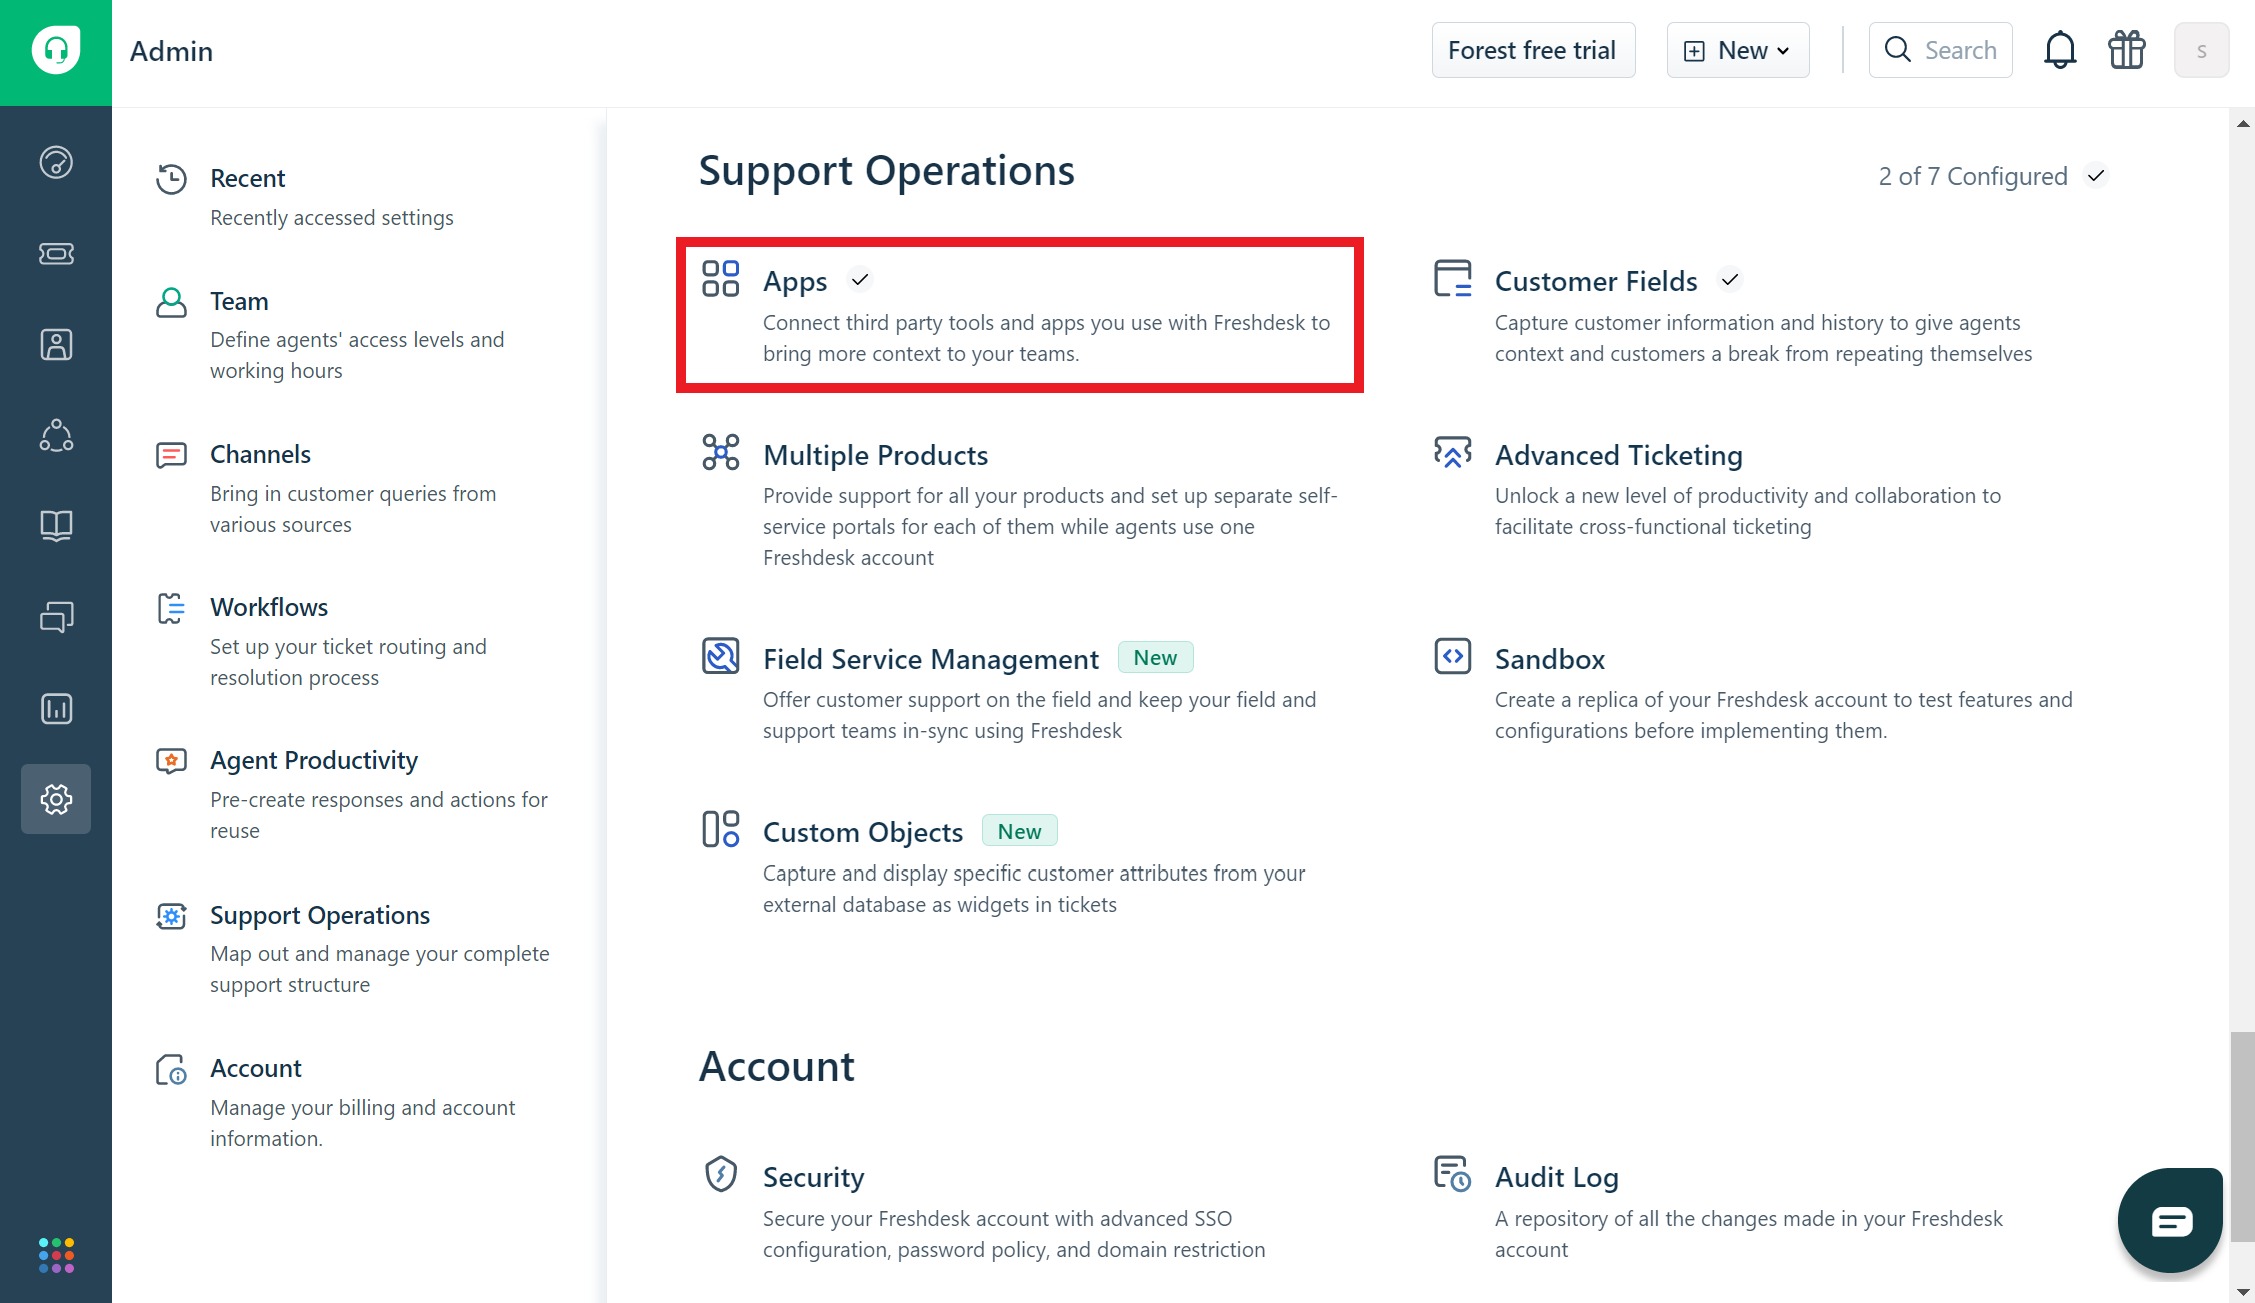Open the Field Service Management link
This screenshot has height=1303, width=2255.
pos(930,659)
